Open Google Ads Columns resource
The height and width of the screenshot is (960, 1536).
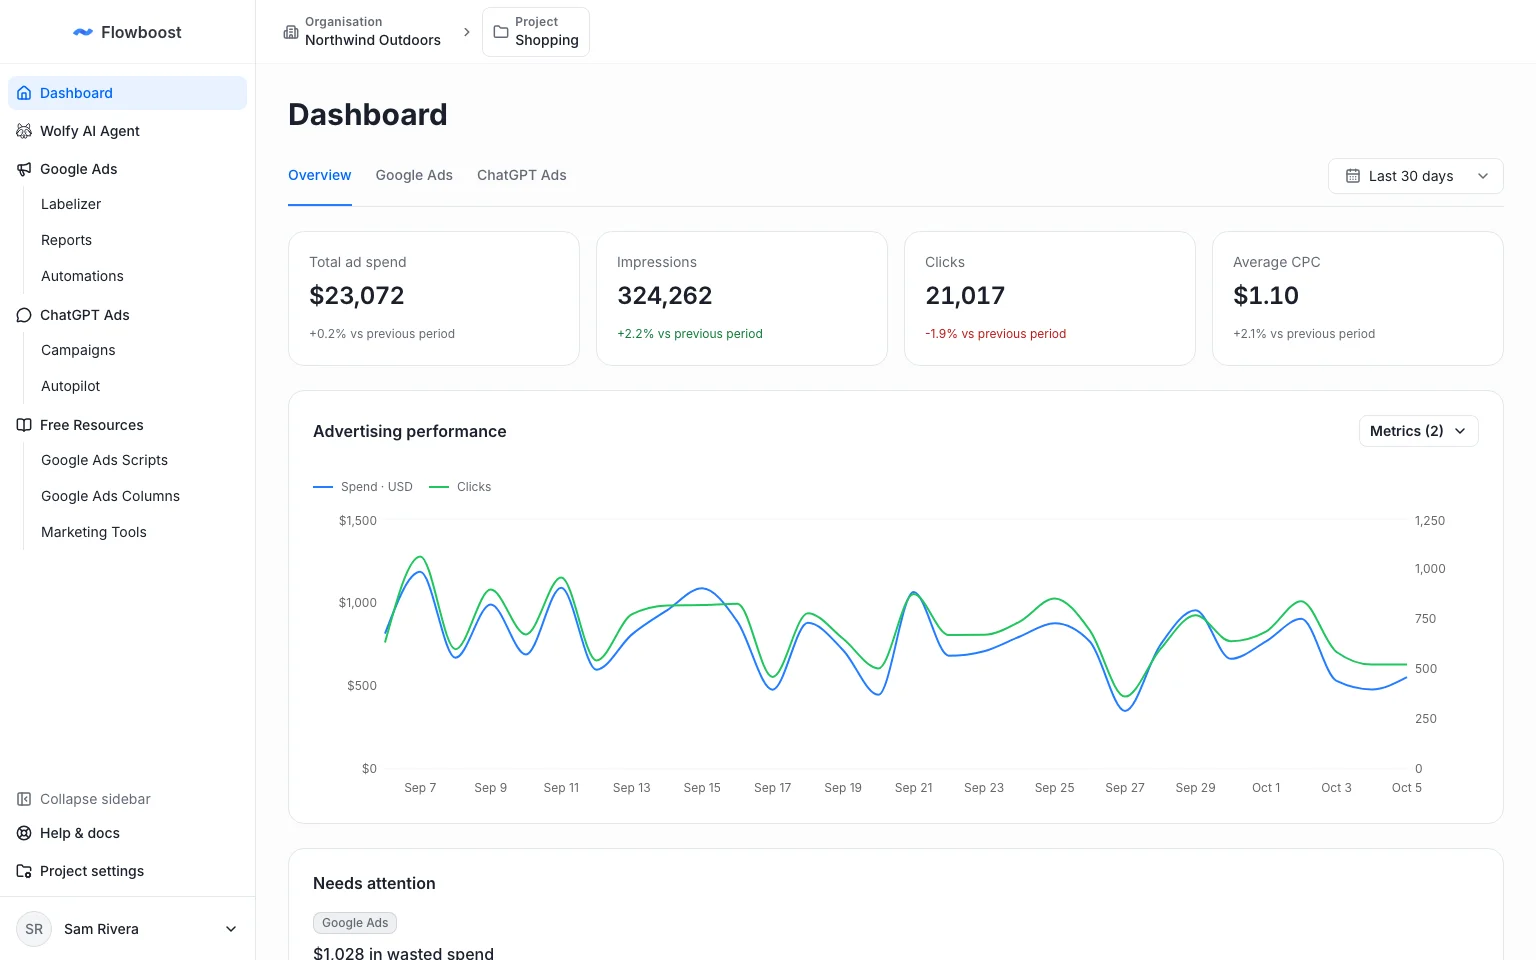pos(110,496)
